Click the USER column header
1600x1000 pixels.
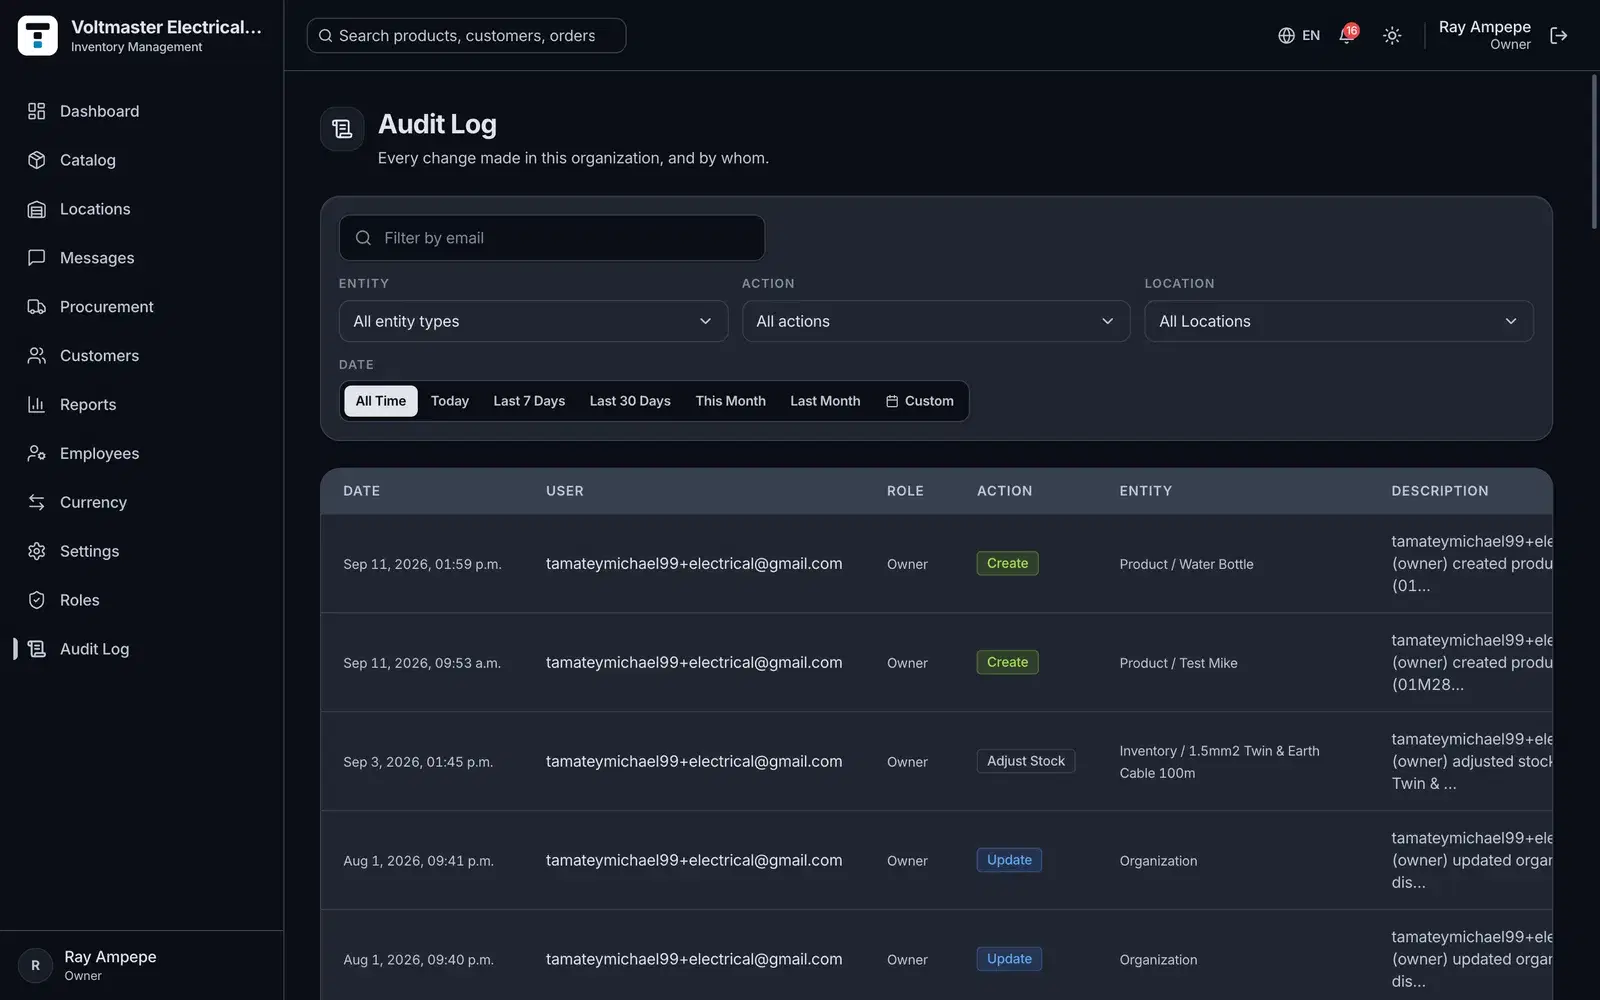(x=565, y=491)
